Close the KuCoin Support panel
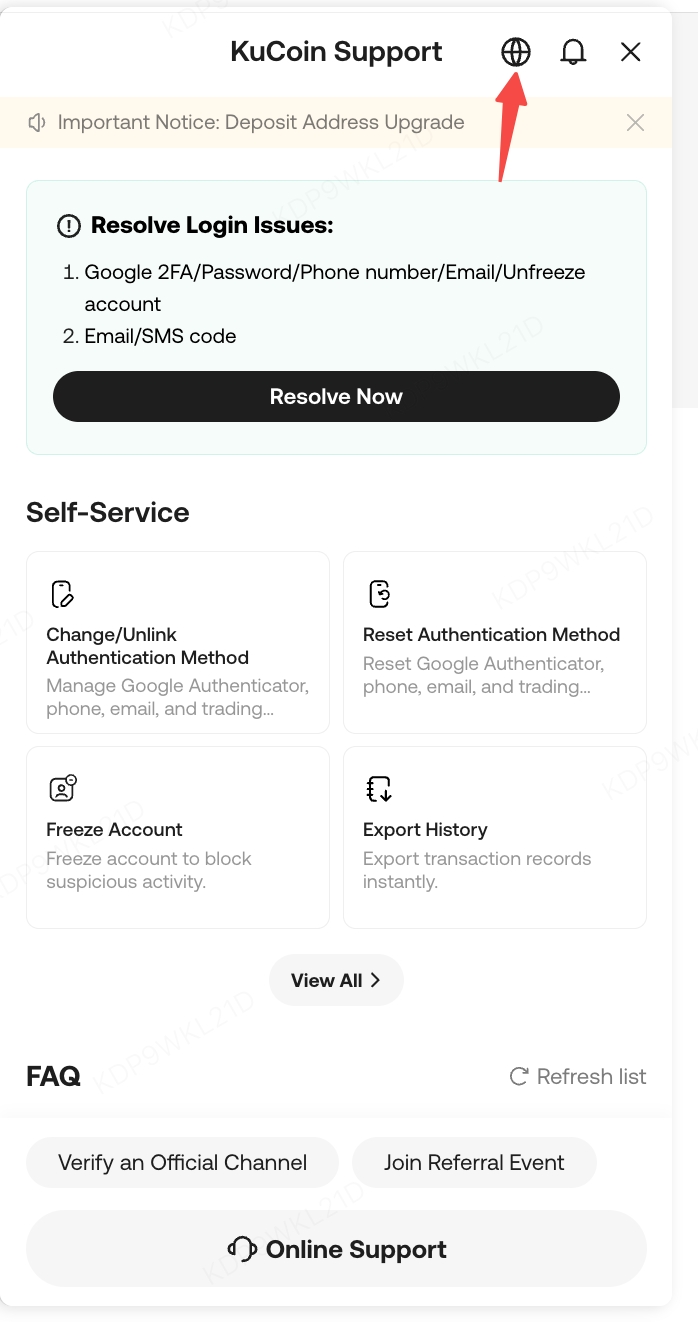 [630, 52]
